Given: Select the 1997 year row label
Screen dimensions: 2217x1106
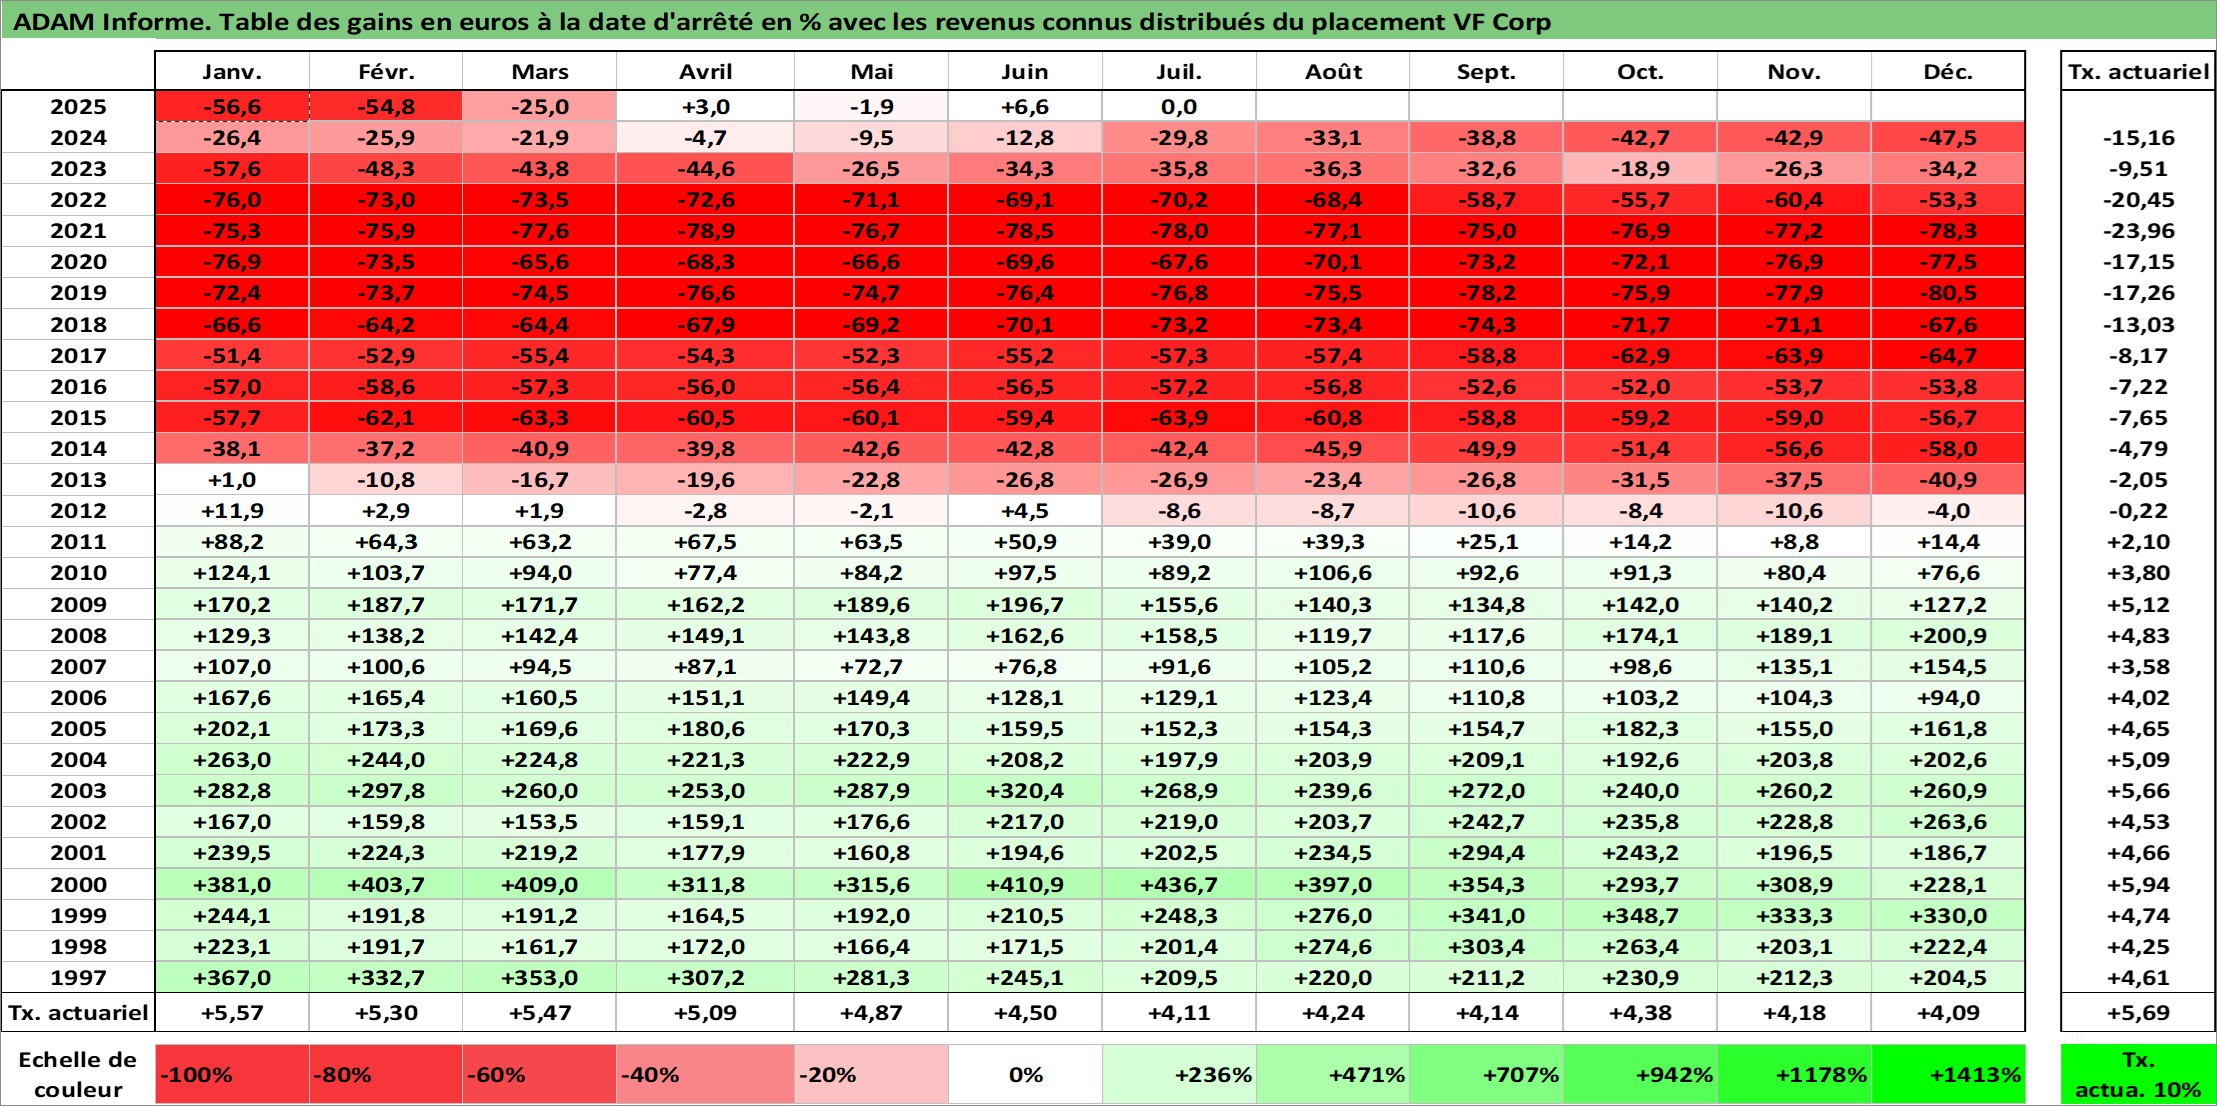Looking at the screenshot, I should coord(78,977).
